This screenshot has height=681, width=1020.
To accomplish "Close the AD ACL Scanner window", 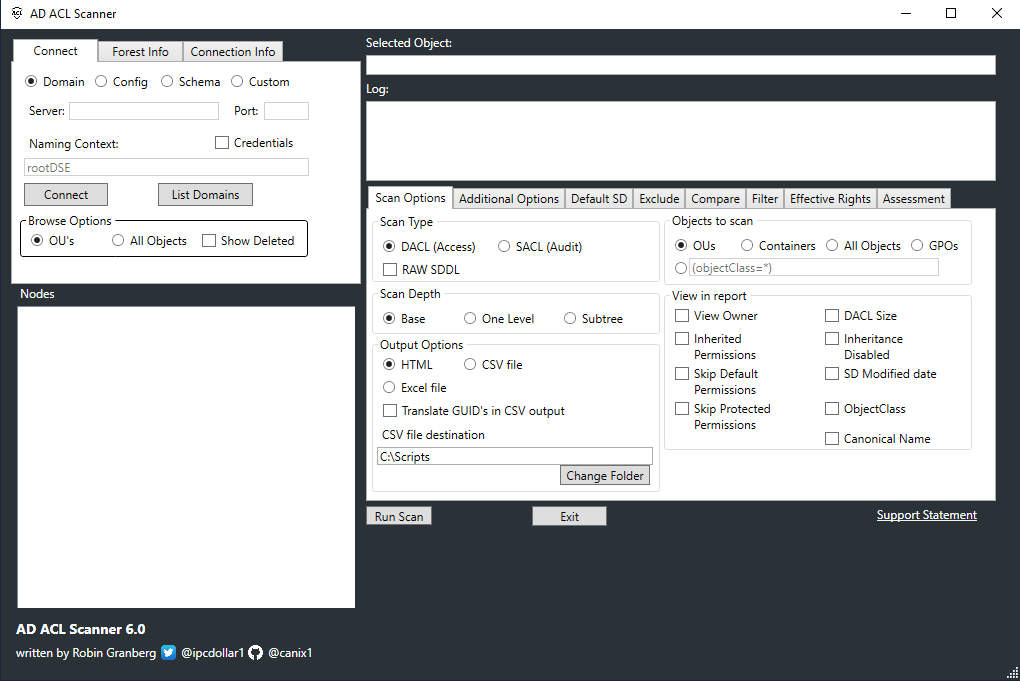I will click(x=997, y=13).
